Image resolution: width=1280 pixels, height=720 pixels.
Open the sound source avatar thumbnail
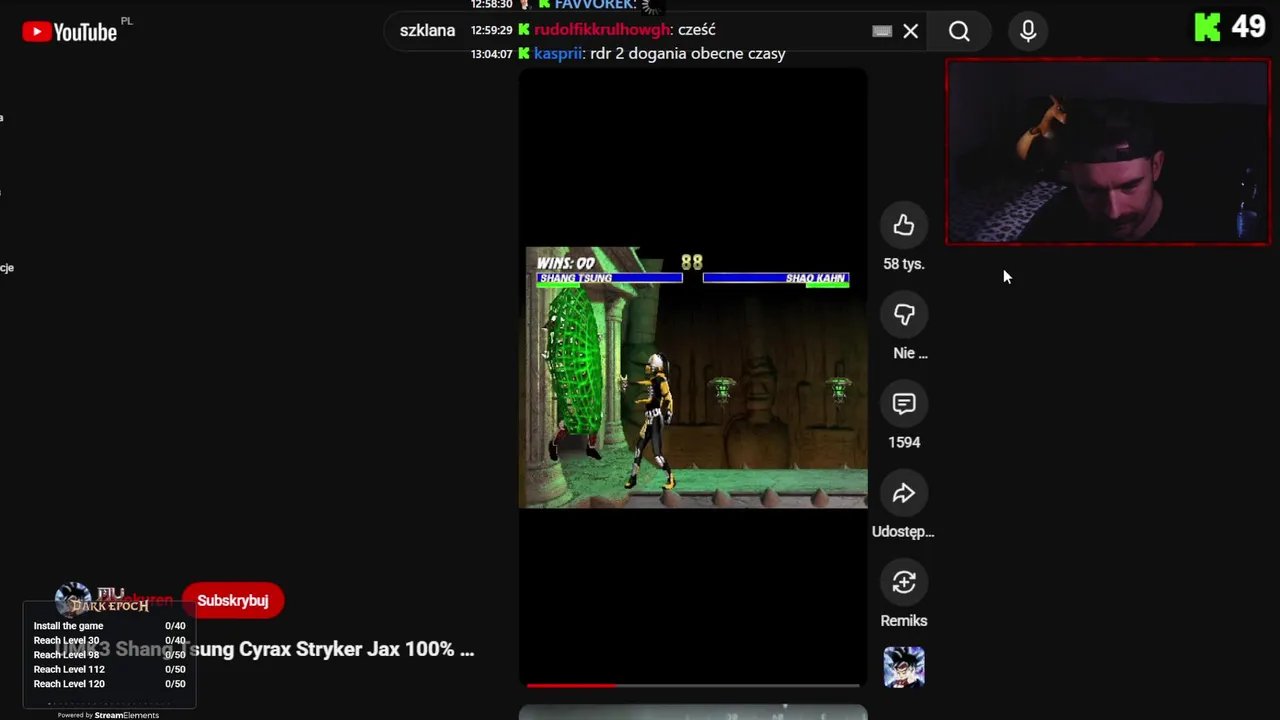click(x=904, y=667)
